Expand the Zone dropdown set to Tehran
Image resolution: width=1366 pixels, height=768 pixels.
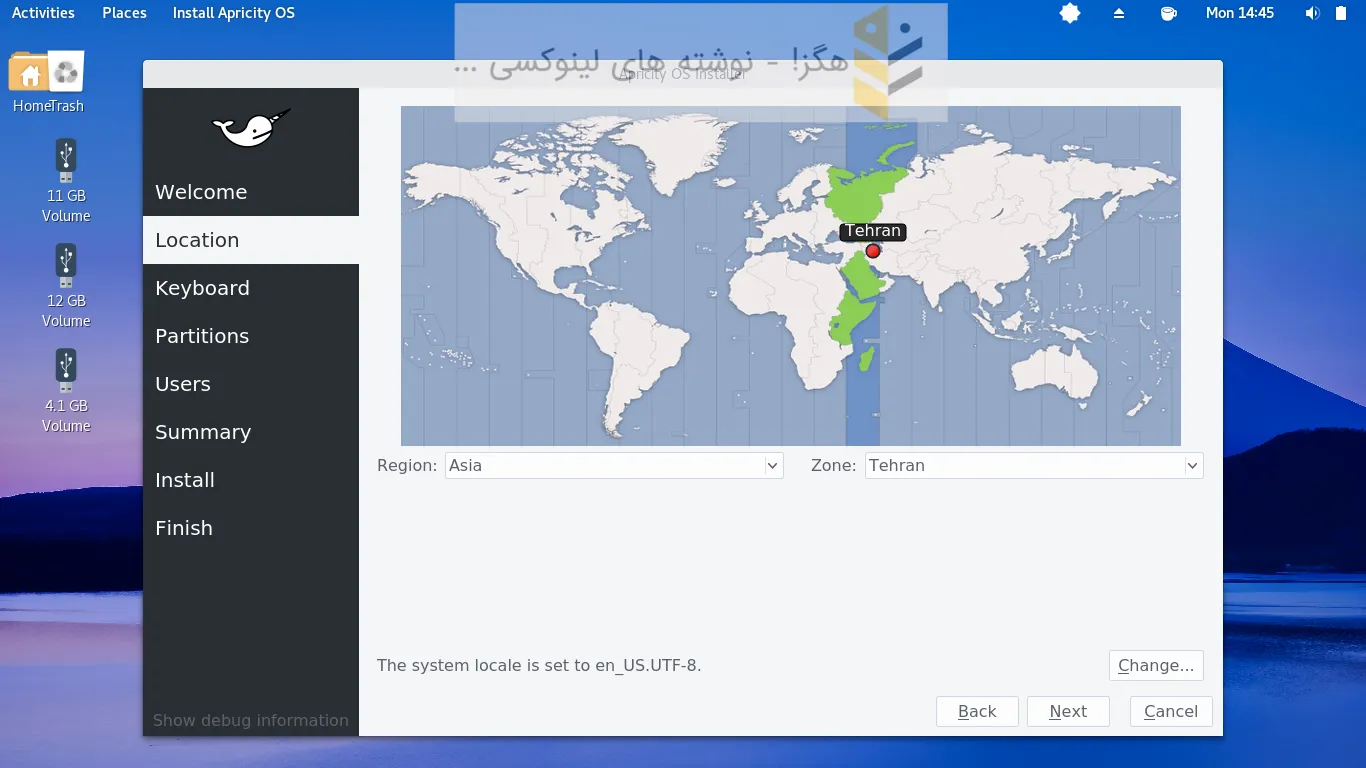[1034, 465]
